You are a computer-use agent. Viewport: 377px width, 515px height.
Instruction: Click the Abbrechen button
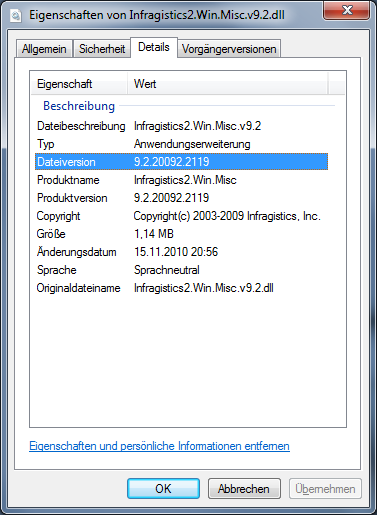coord(244,489)
